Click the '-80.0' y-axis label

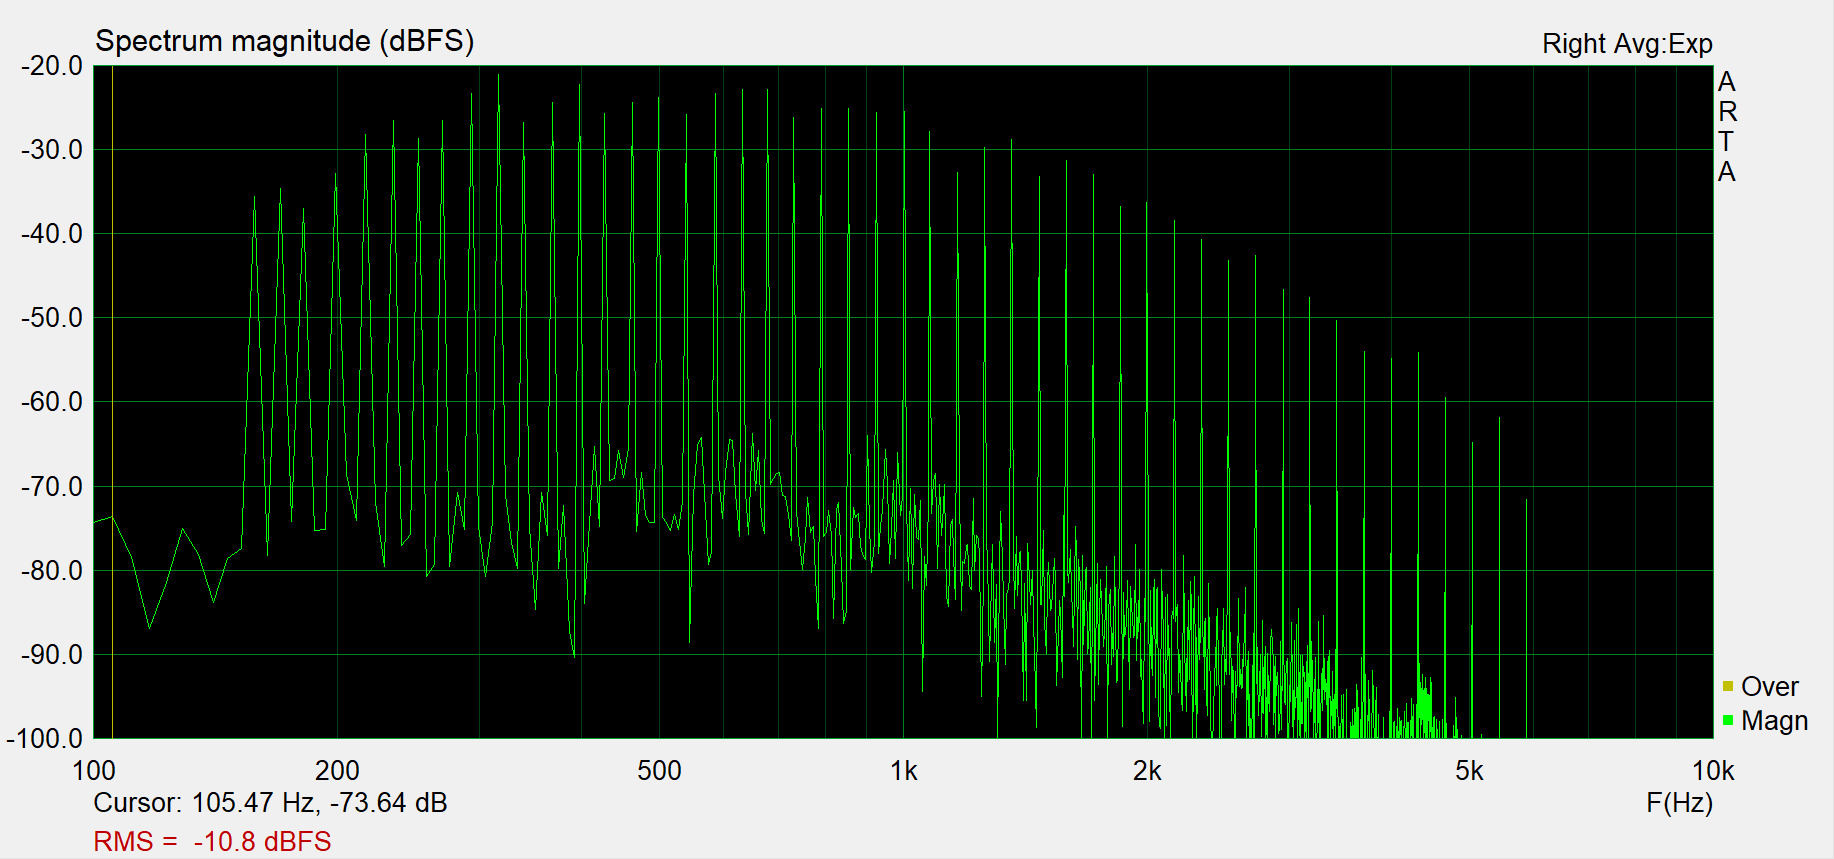click(x=52, y=571)
